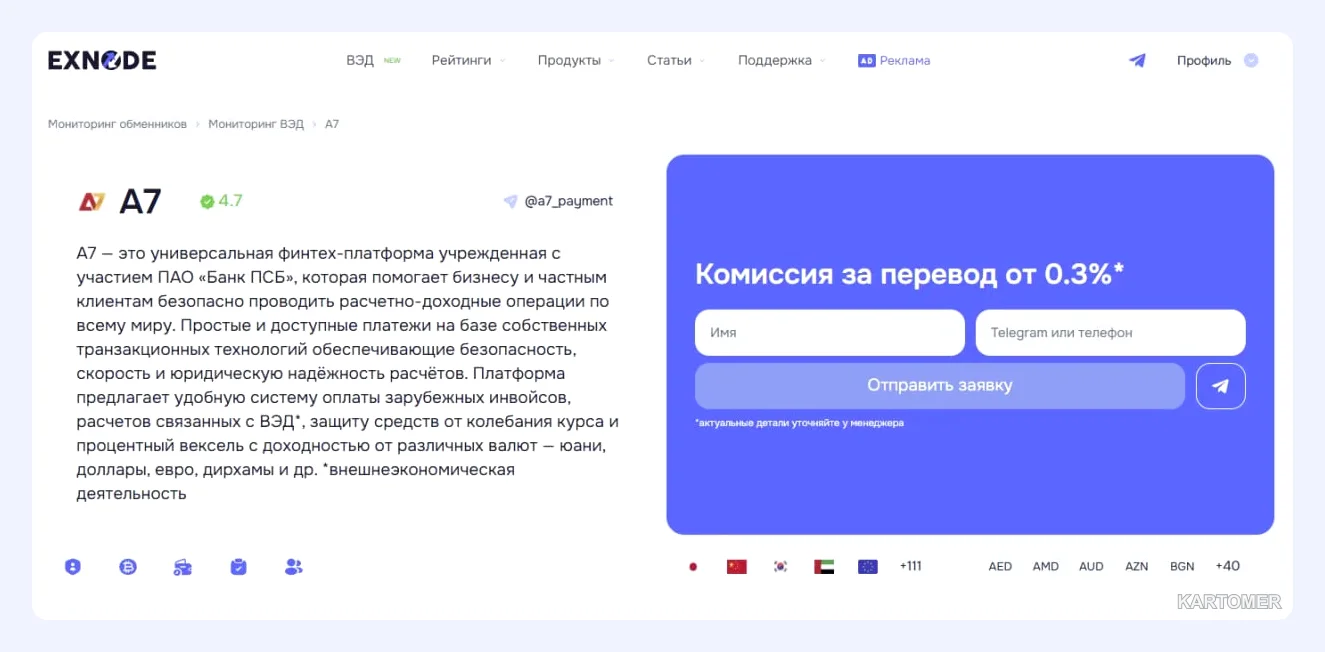Viewport: 1325px width, 652px height.
Task: Click the green verified rating badge
Action: click(x=207, y=201)
